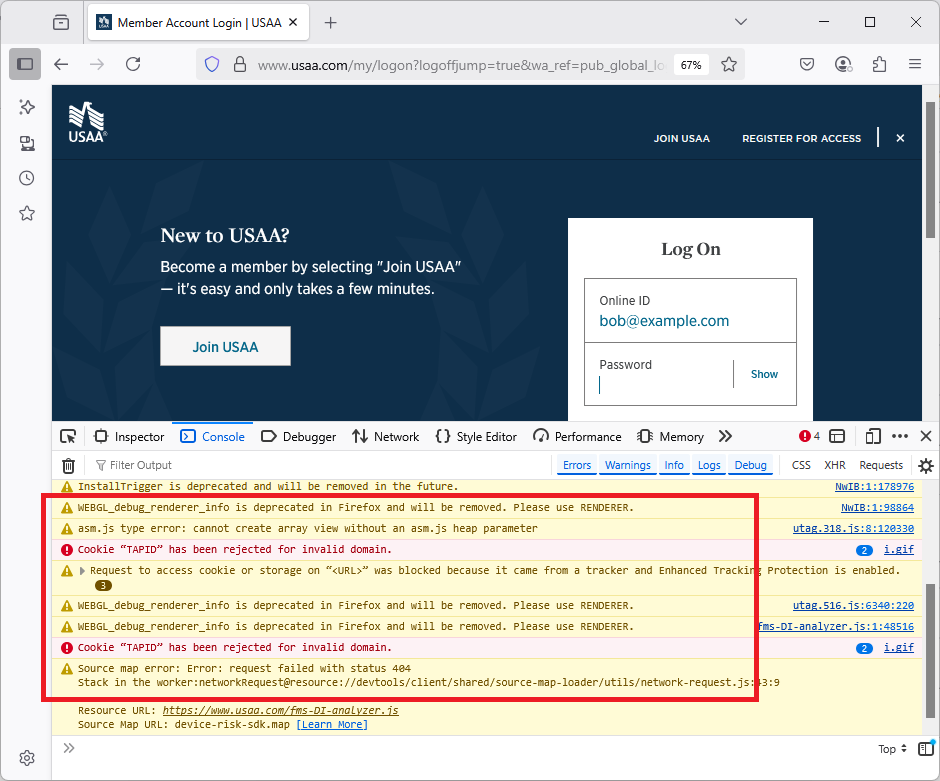The image size is (940, 781).
Task: Open a new browser tab
Action: (x=330, y=23)
